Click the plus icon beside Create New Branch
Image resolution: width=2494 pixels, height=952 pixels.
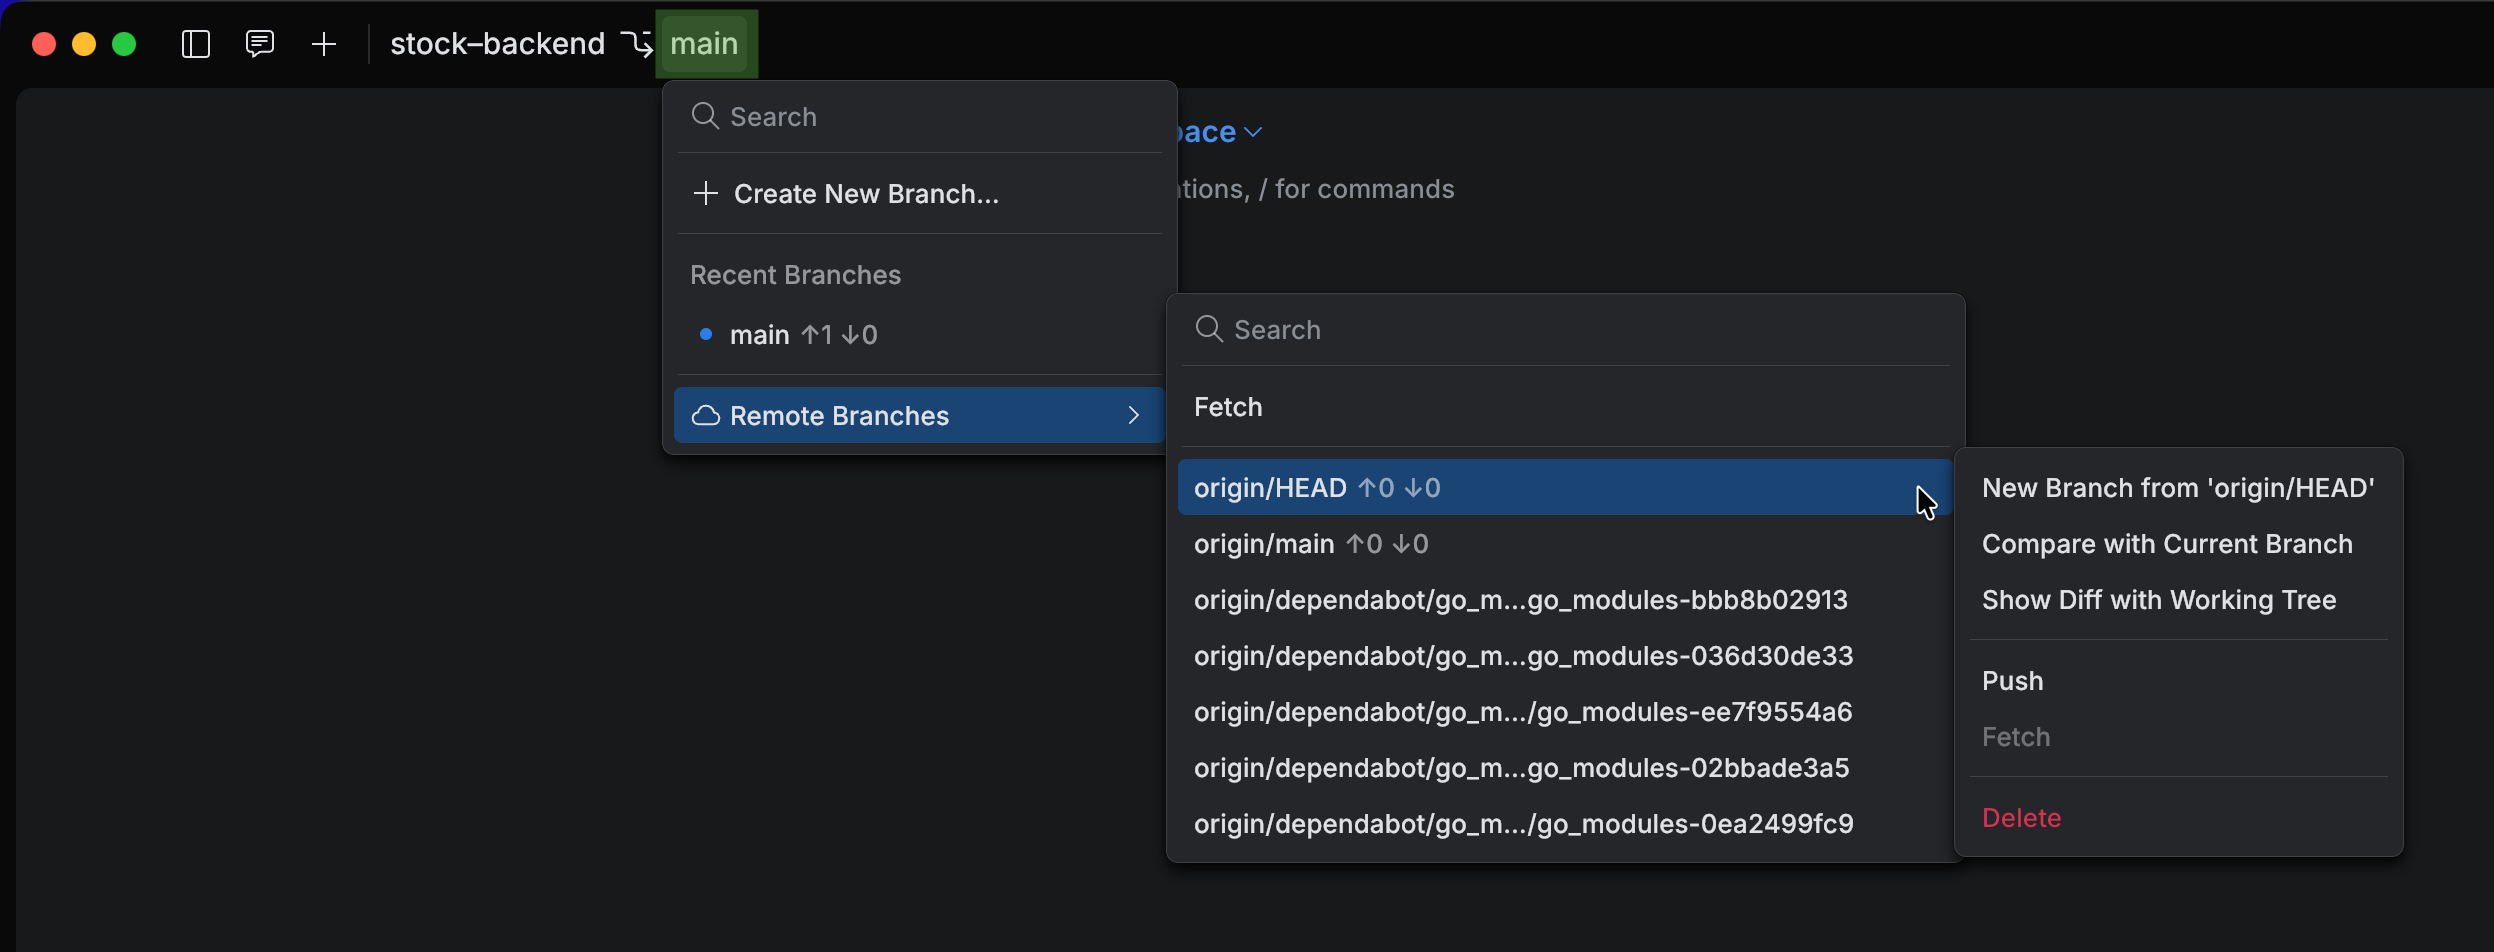[x=706, y=194]
